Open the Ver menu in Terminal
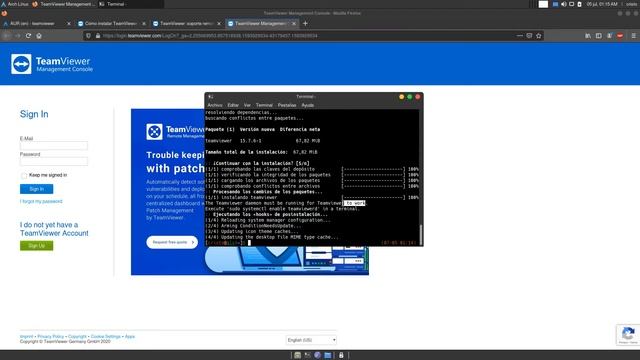This screenshot has width=640, height=360. click(247, 105)
